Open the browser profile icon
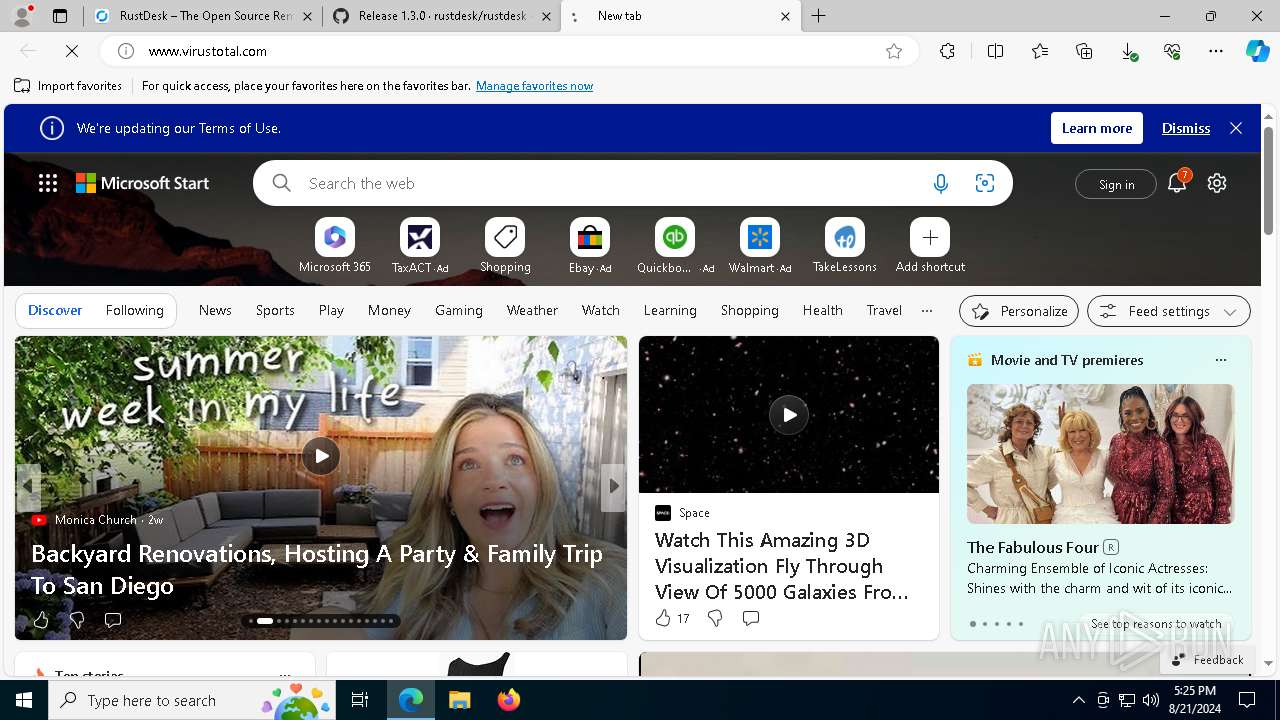1280x720 pixels. (20, 16)
